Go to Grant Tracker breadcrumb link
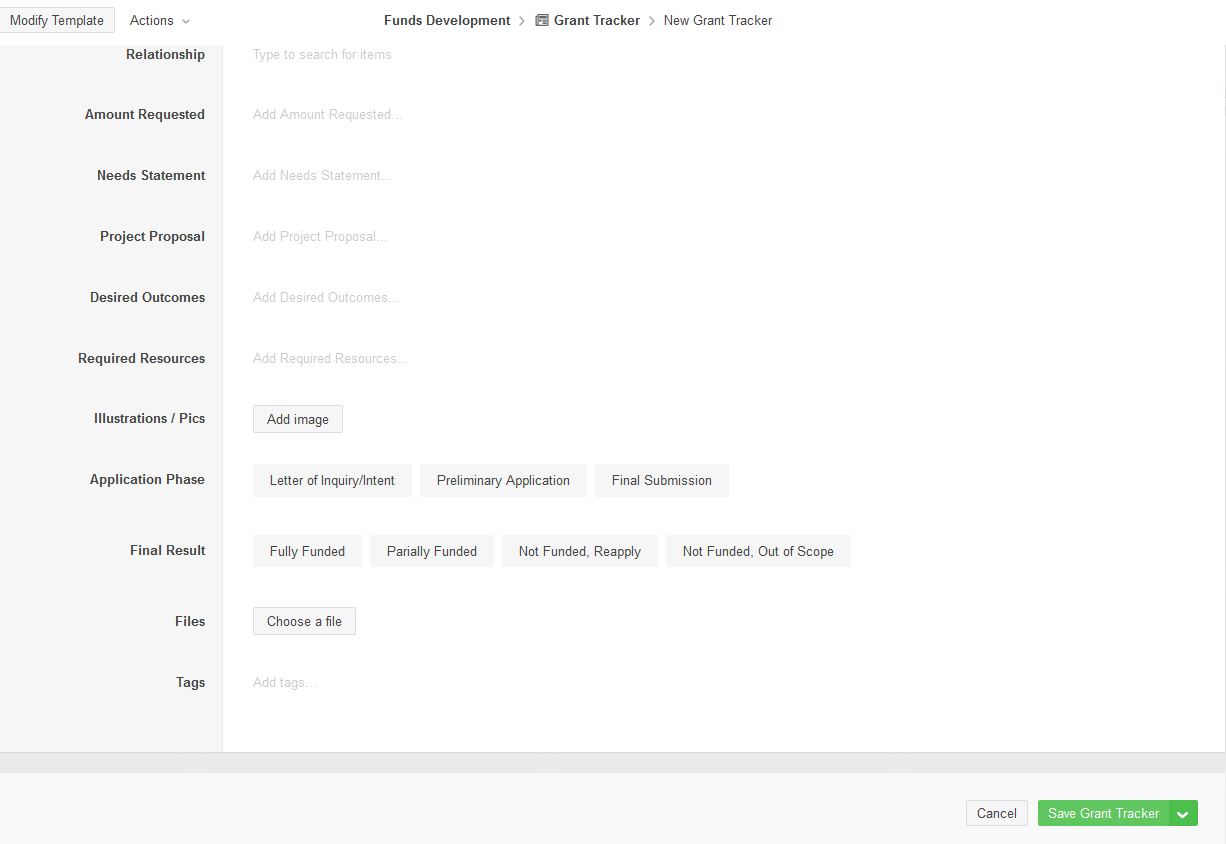 pos(596,20)
